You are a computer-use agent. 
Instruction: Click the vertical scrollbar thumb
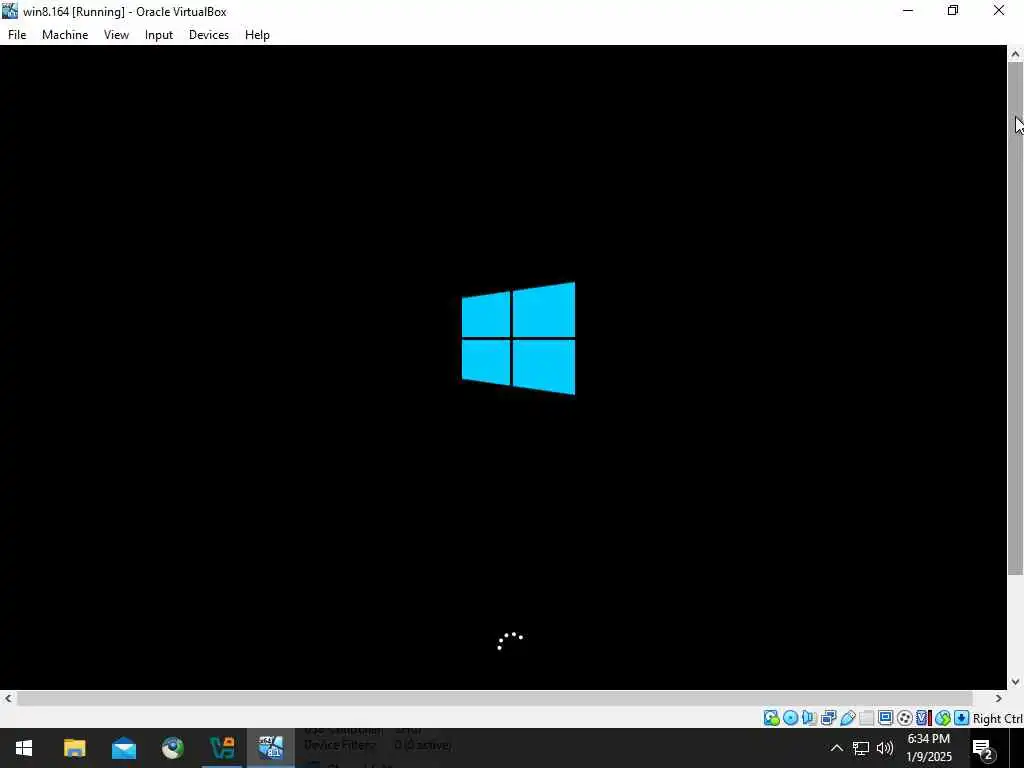(1015, 320)
